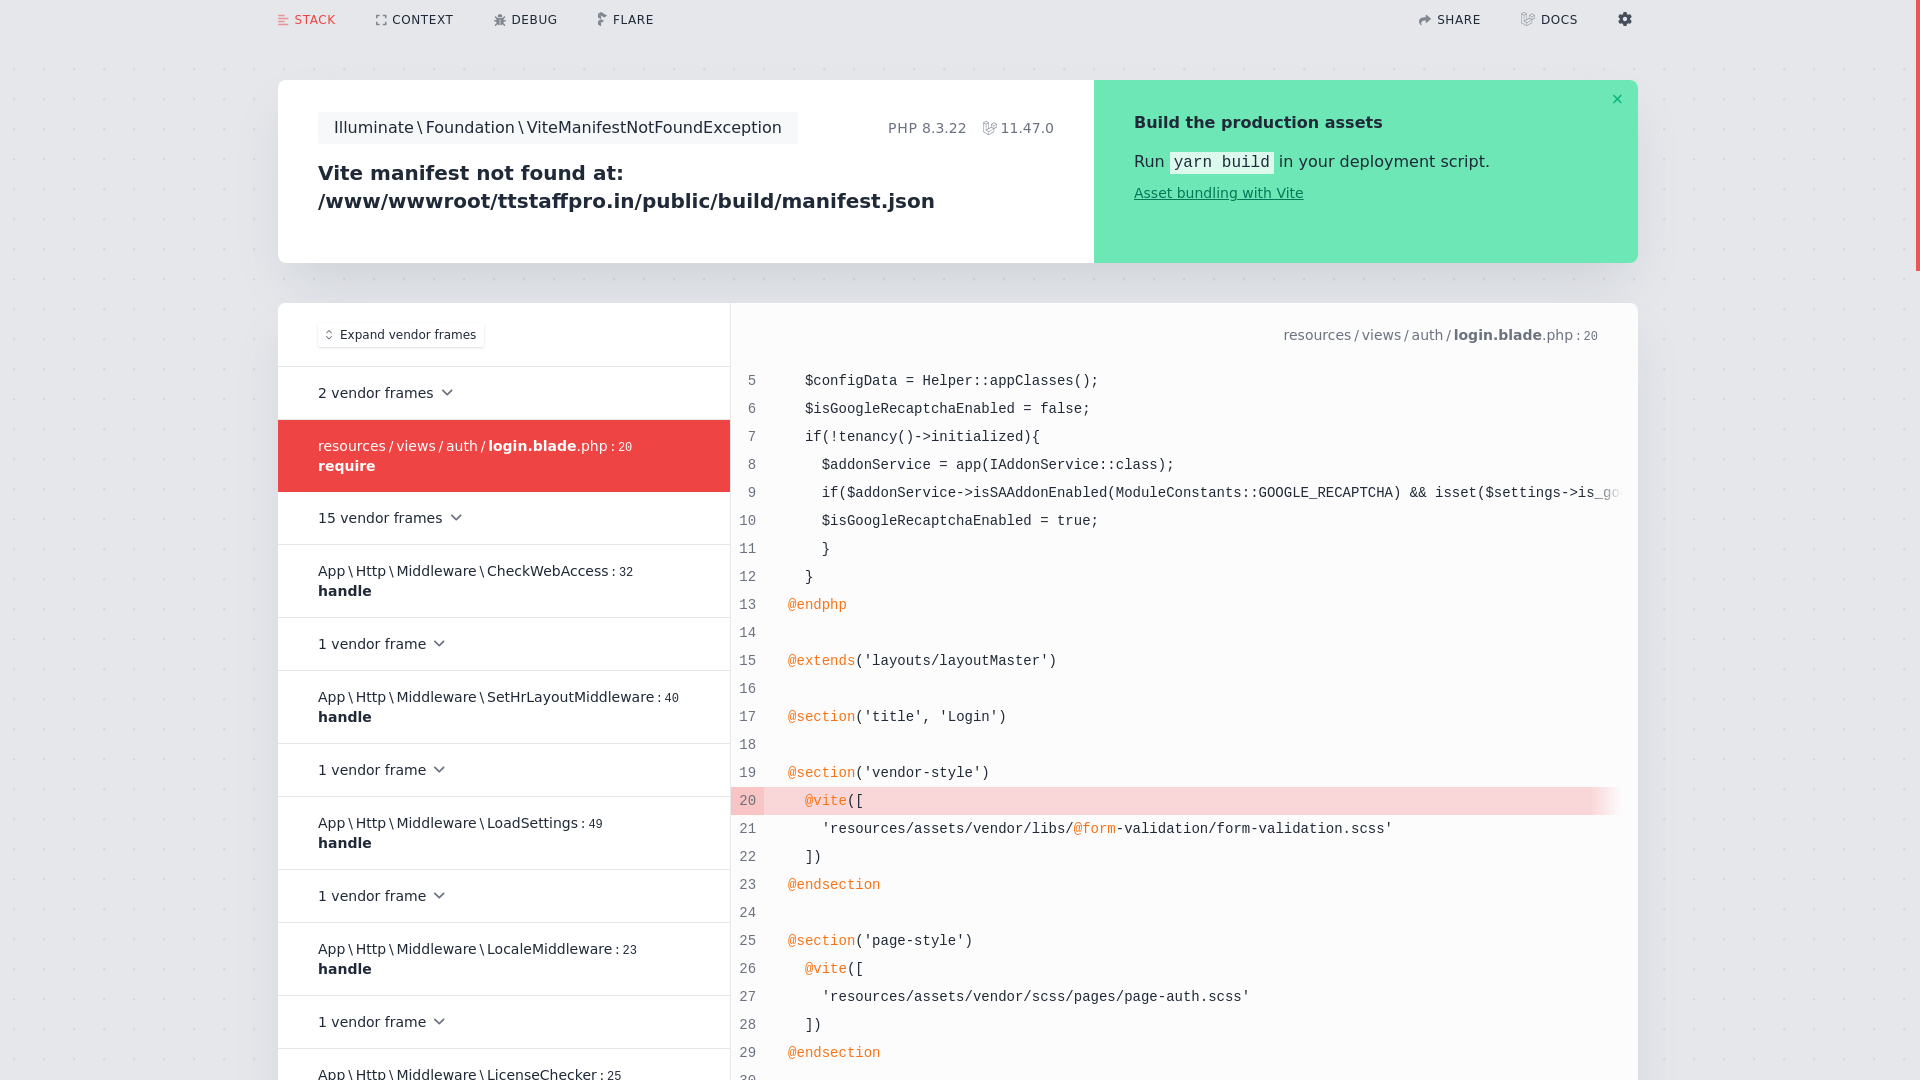Open the Asset bundling with Vite link

point(1218,193)
